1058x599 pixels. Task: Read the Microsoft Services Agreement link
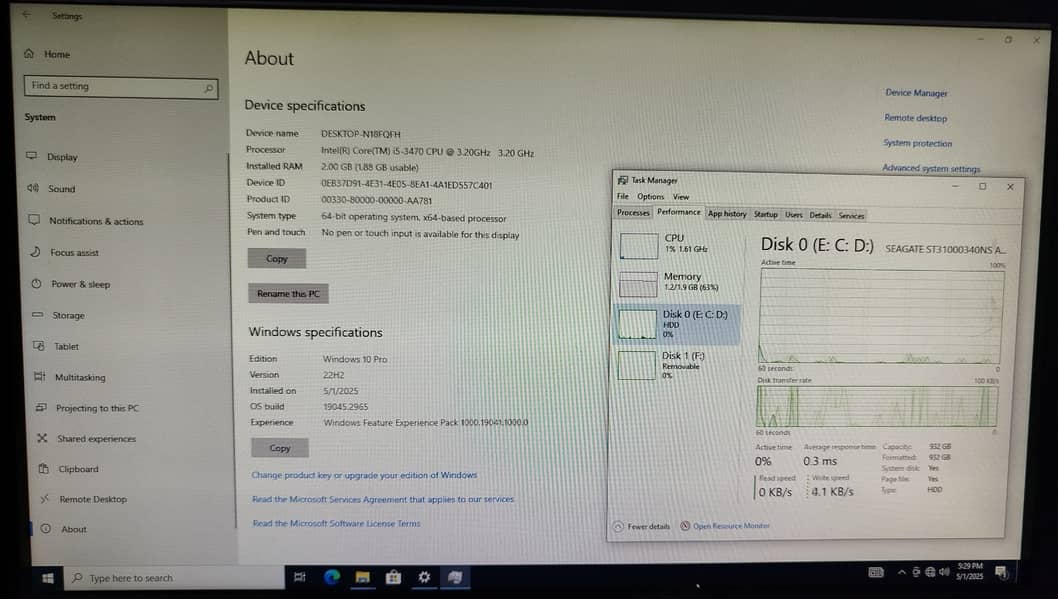[x=383, y=499]
